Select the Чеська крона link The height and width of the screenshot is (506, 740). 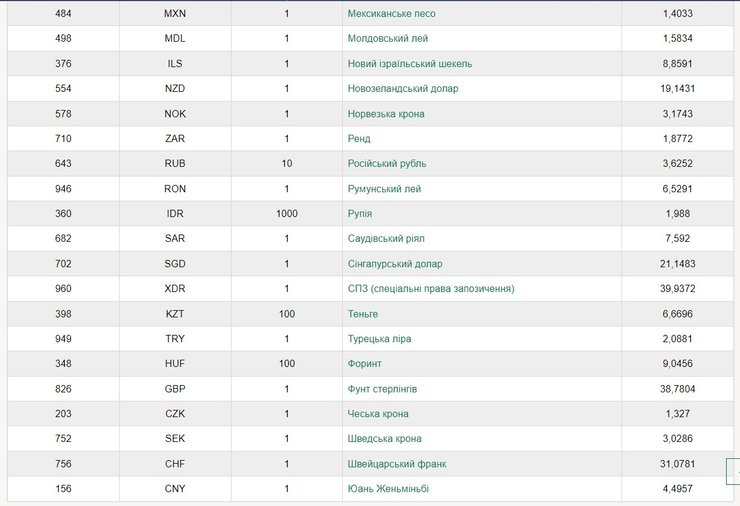point(378,414)
